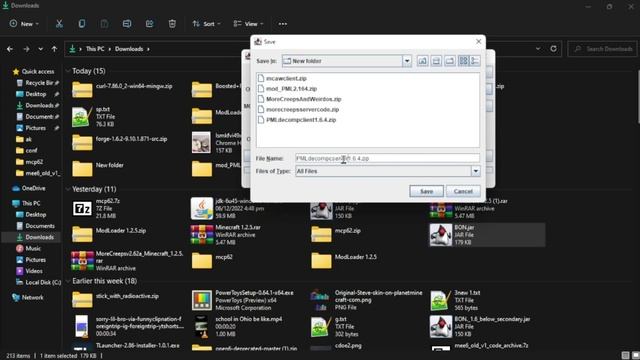Go back with the Explorer back arrow
The height and width of the screenshot is (360, 640).
click(x=10, y=49)
